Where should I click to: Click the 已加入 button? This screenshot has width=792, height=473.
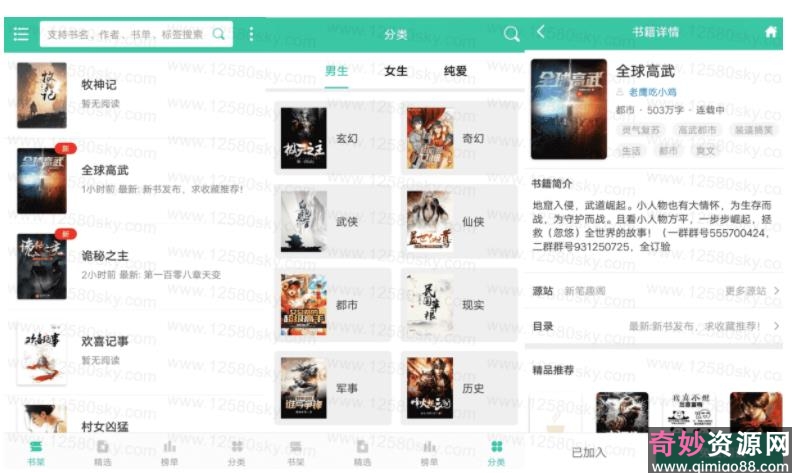589,452
